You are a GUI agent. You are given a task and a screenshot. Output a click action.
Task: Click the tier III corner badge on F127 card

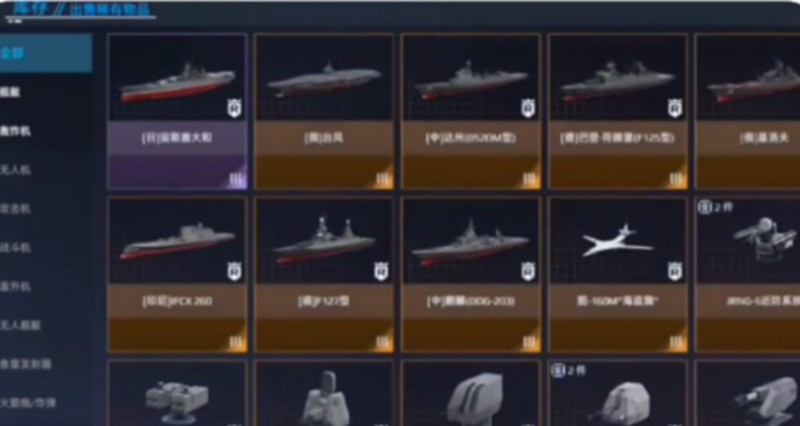383,342
